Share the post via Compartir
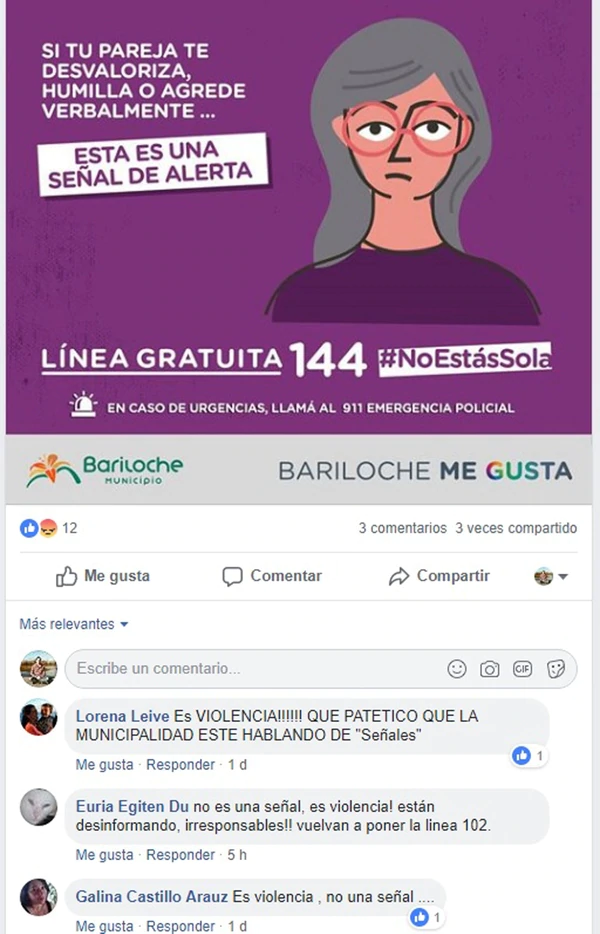 (x=439, y=576)
